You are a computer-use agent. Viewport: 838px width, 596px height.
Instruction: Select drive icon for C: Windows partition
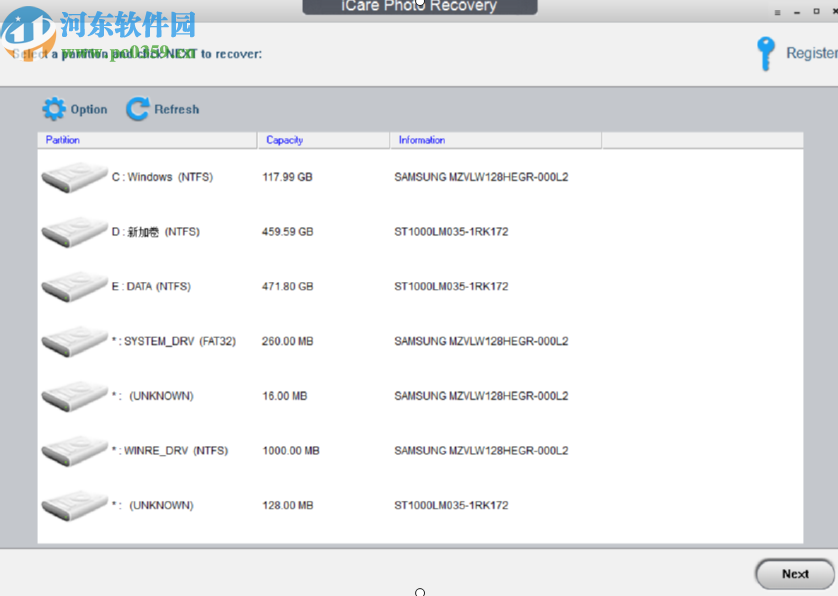point(74,177)
